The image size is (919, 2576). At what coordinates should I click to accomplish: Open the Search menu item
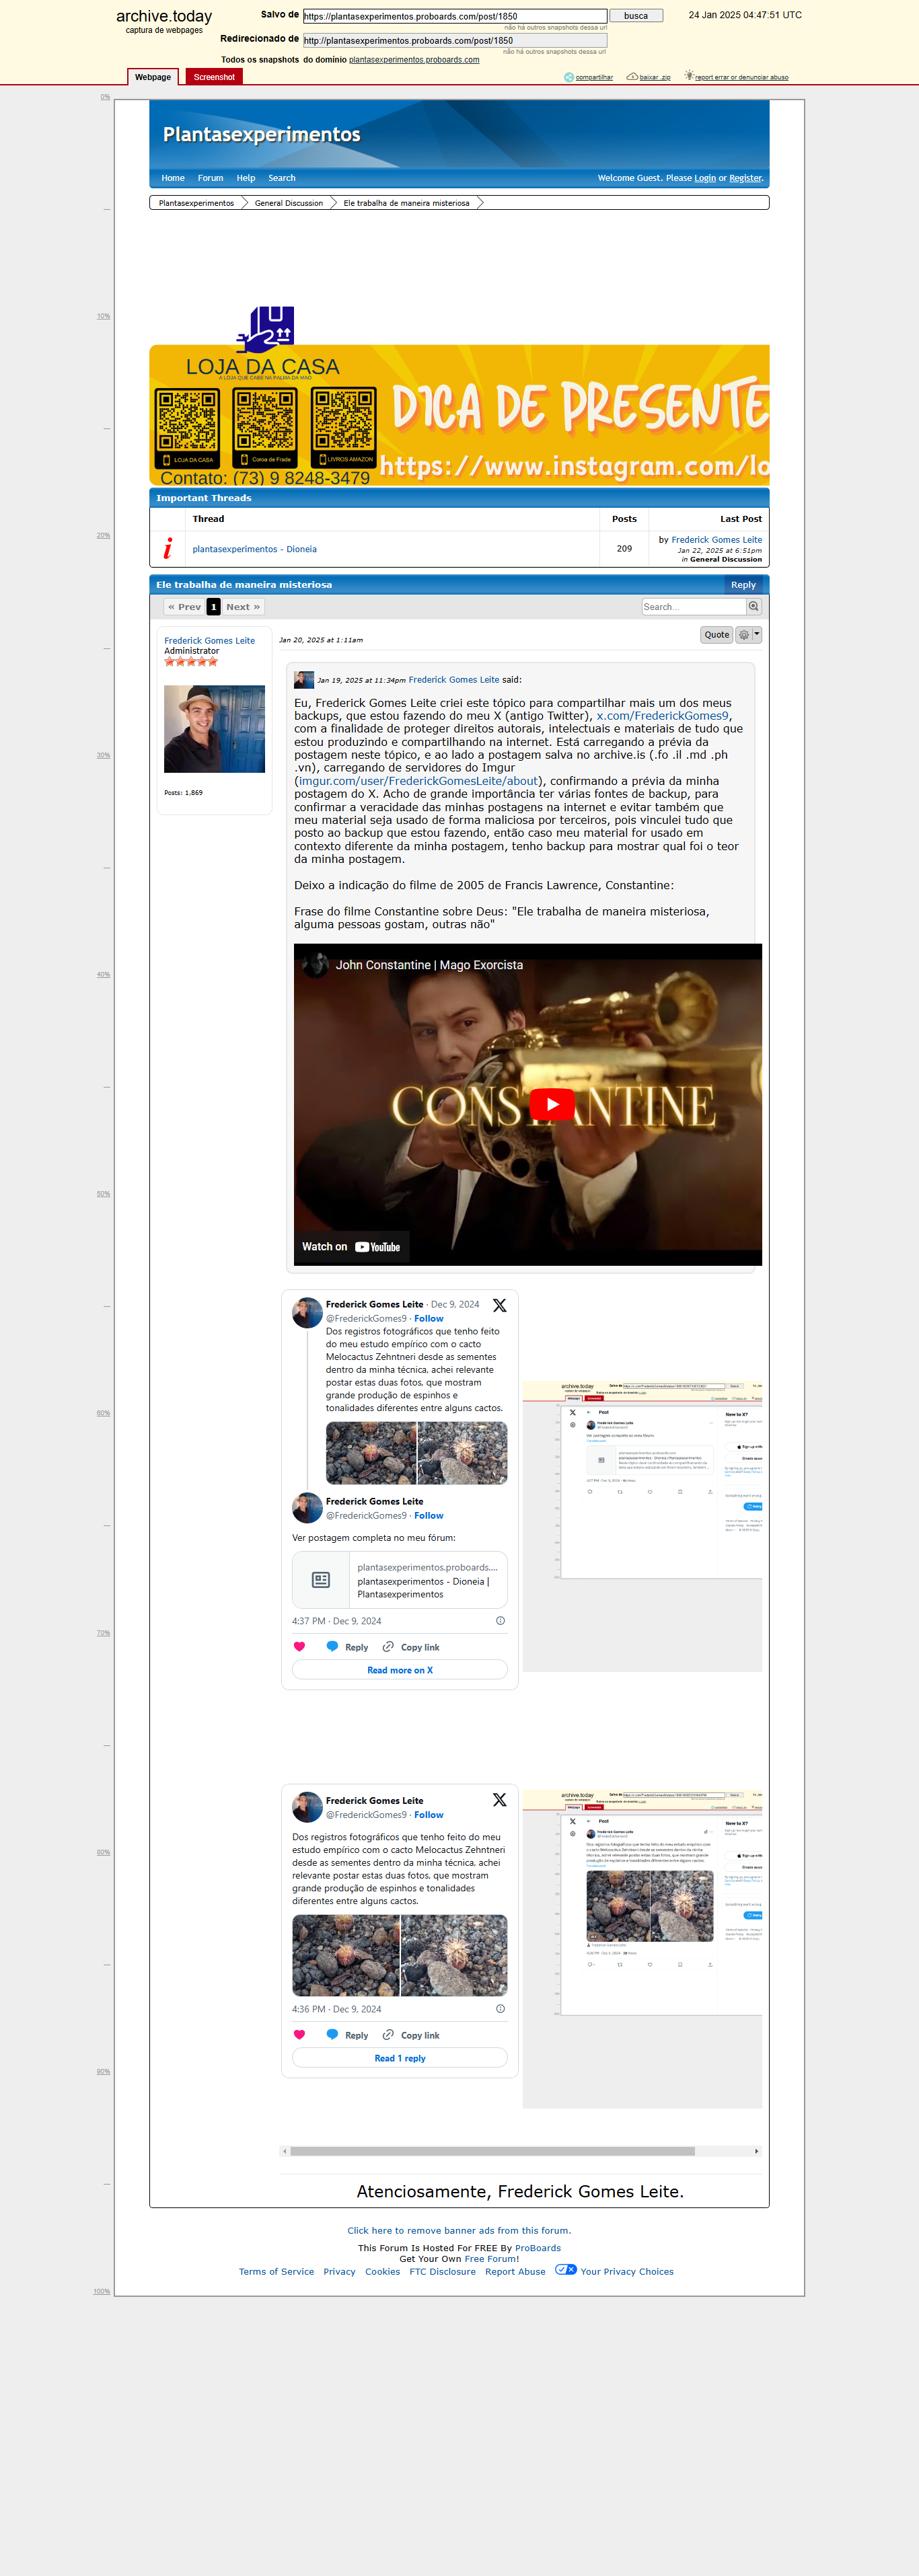tap(282, 178)
